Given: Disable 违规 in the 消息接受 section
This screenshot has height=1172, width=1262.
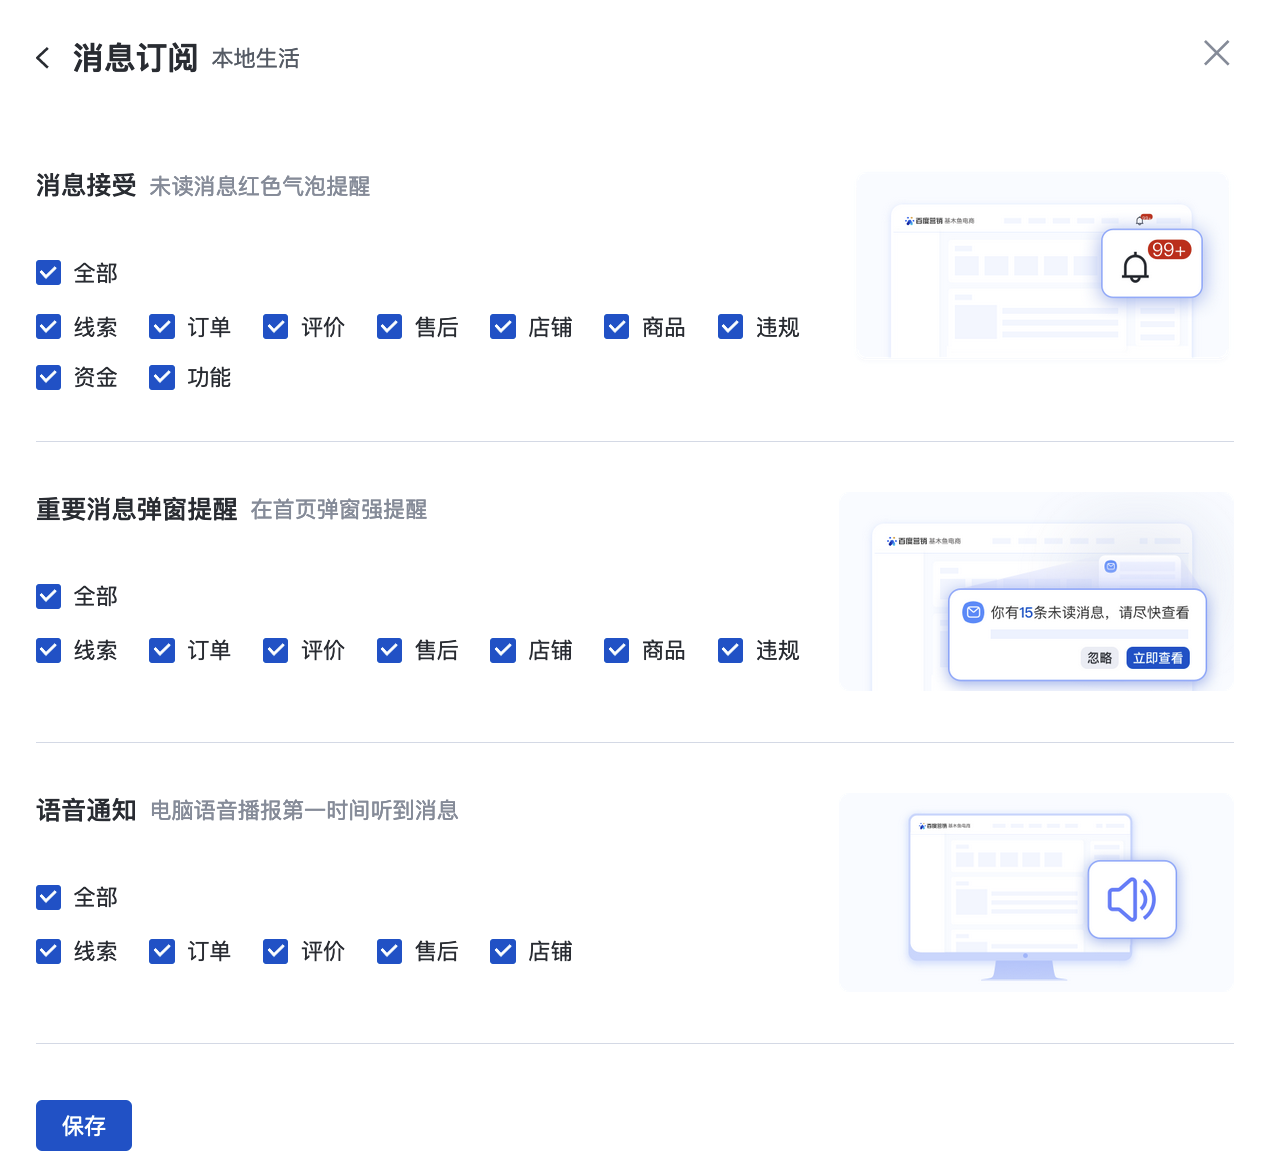Looking at the screenshot, I should coord(731,327).
